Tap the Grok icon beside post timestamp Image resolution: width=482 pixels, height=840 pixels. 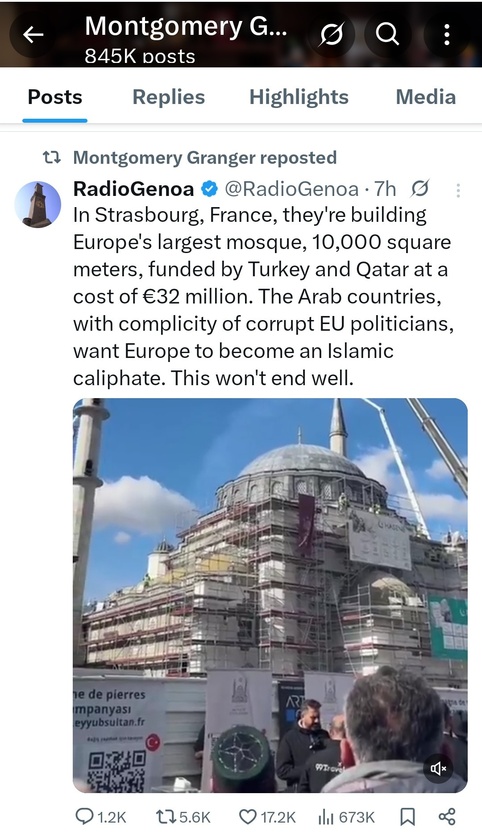coord(420,189)
